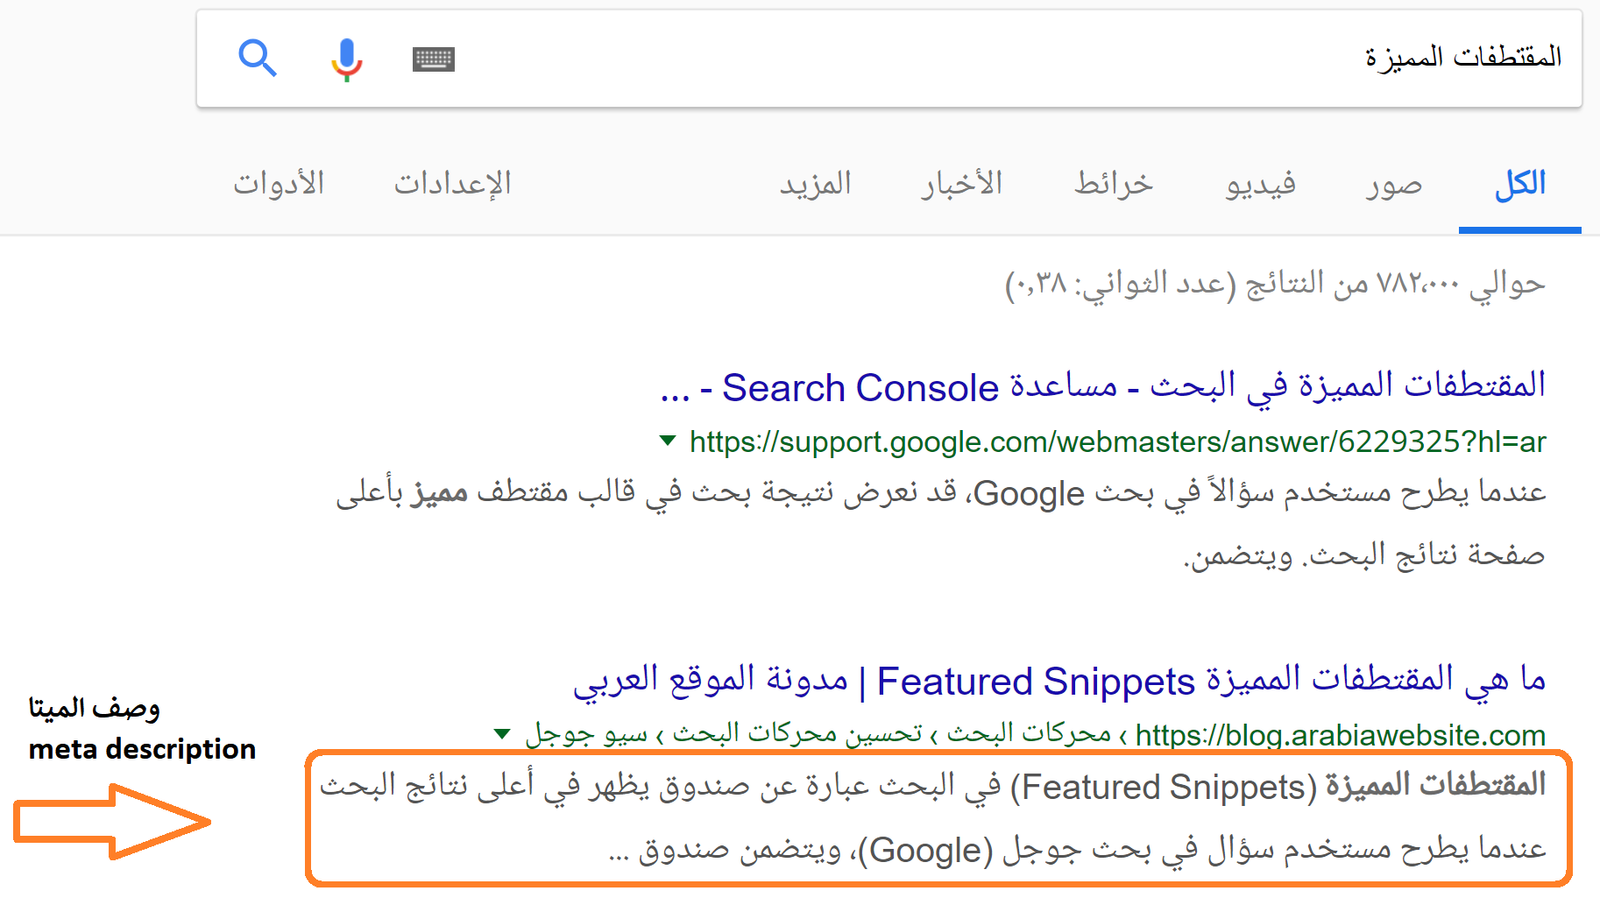Activate voice search microphone icon
Screen dimensions: 1600x918
(x=347, y=59)
